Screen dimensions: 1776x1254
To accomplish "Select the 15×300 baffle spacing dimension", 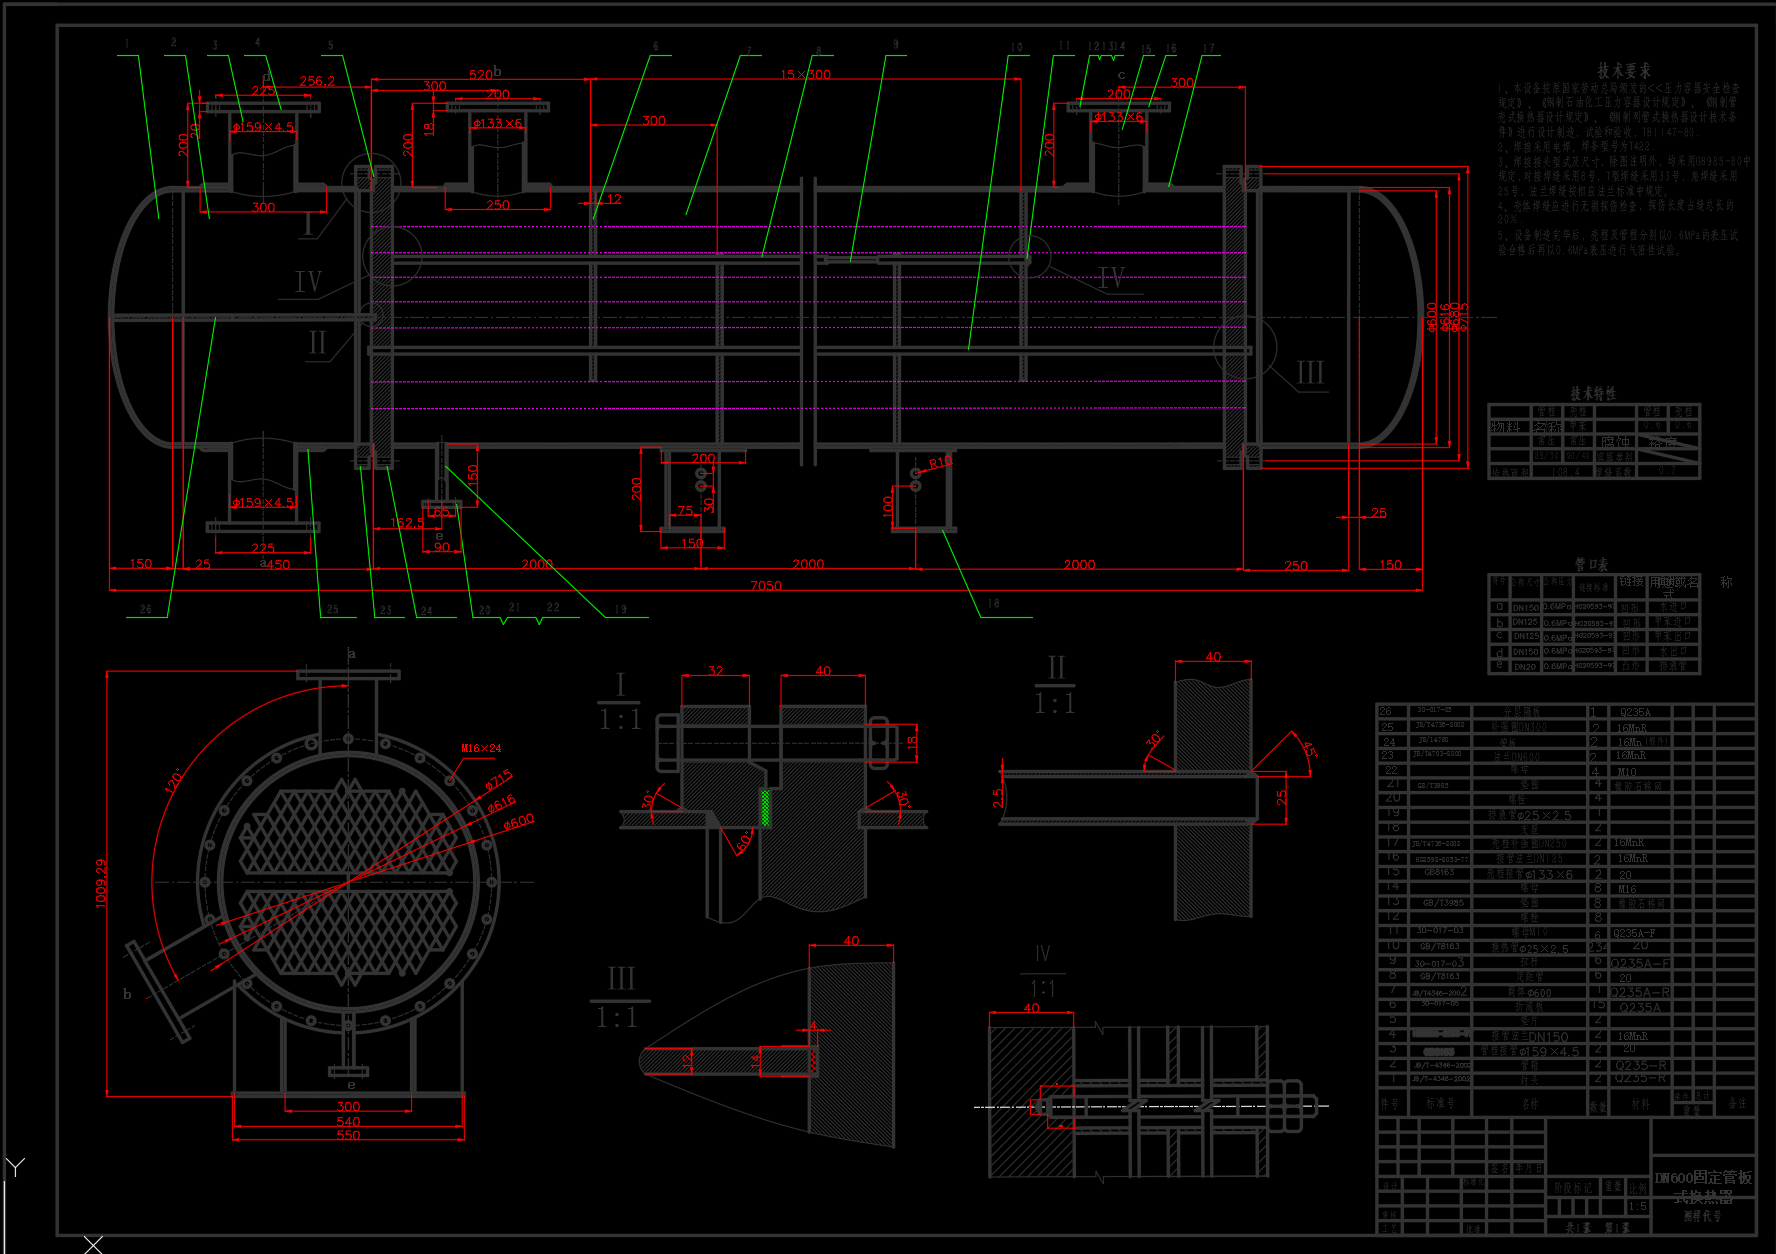I will (805, 74).
